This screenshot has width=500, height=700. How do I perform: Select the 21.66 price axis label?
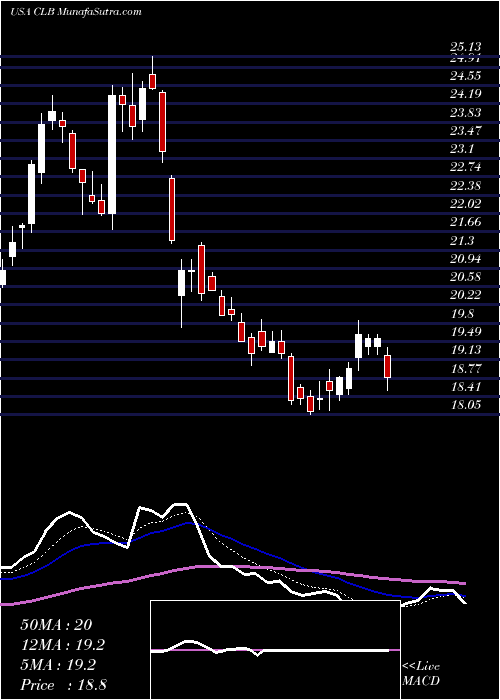465,222
